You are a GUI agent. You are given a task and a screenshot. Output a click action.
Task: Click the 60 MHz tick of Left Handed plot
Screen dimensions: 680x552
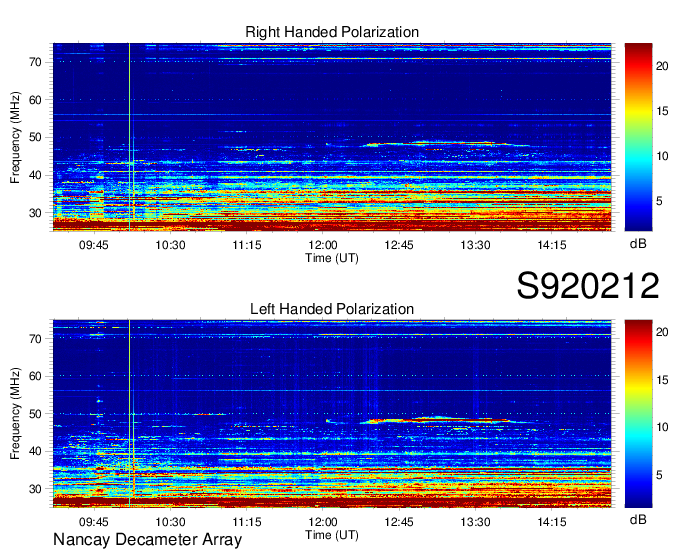[35, 376]
